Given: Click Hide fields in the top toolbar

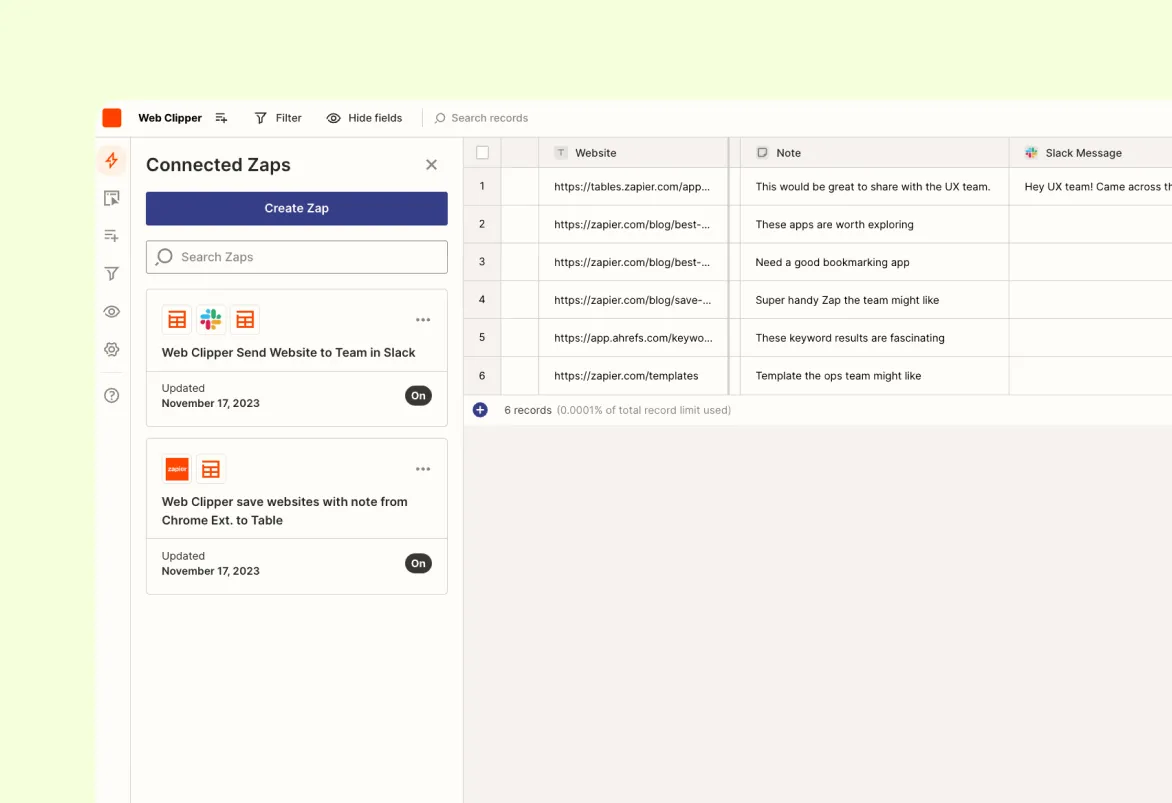Looking at the screenshot, I should 364,117.
